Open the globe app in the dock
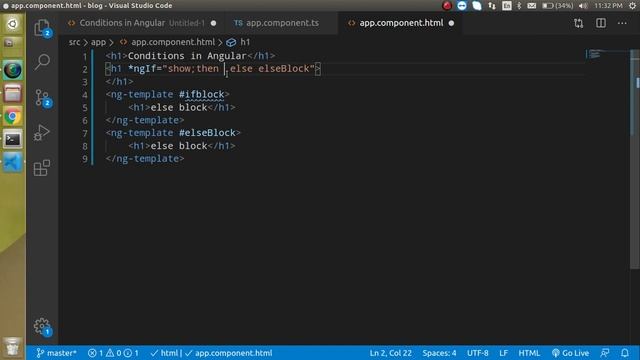The image size is (640, 360). (13, 70)
